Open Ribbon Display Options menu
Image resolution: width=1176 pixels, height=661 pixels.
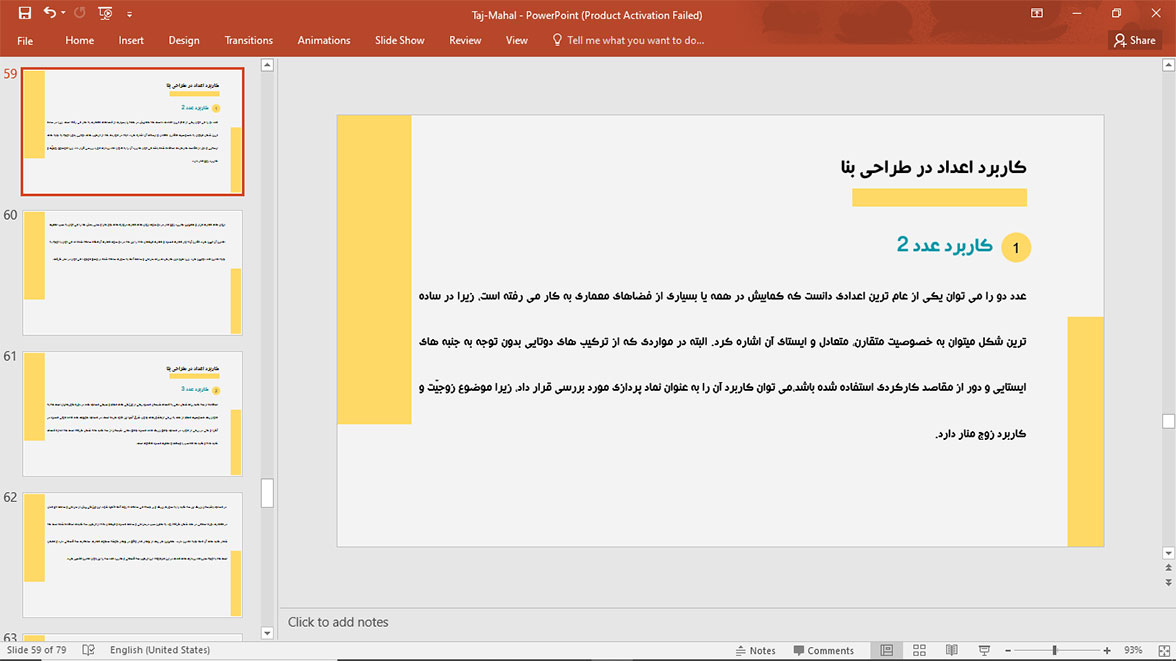tap(1037, 14)
